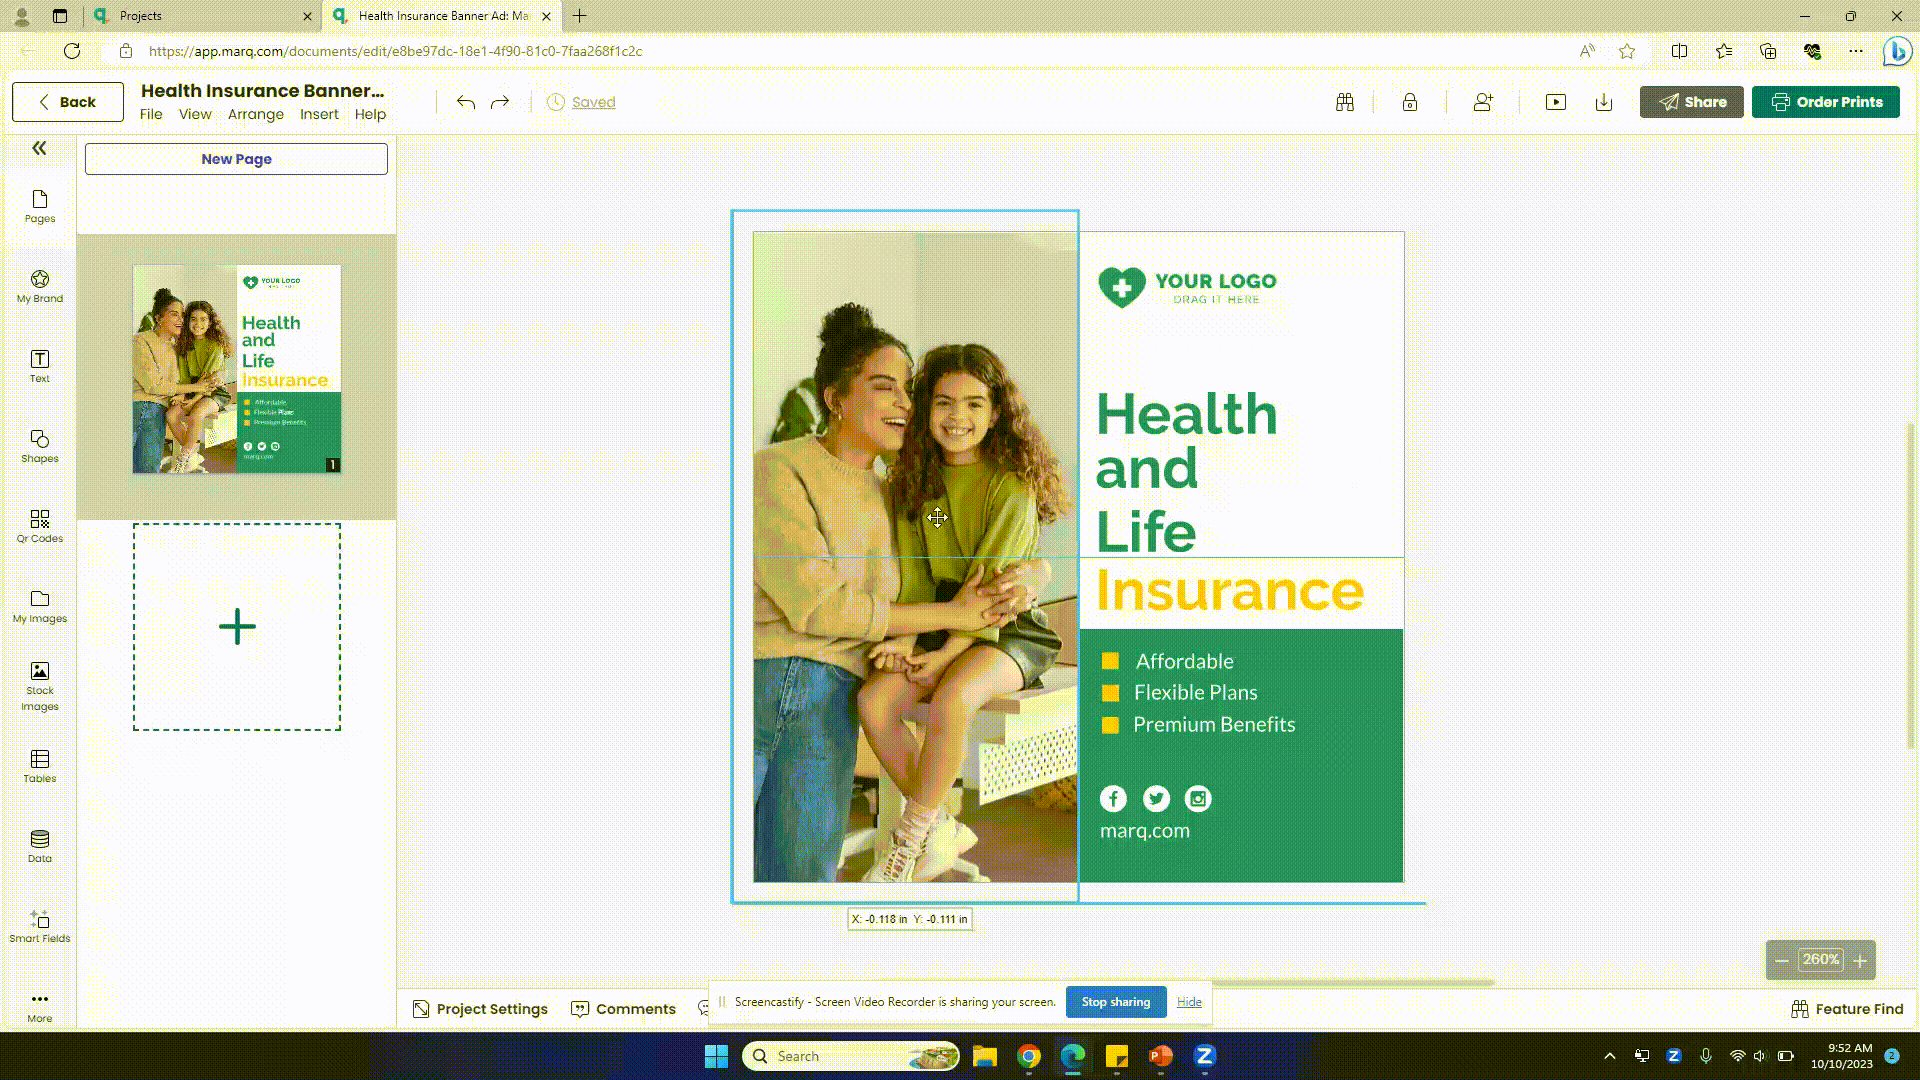Open the Shapes panel
The height and width of the screenshot is (1080, 1920).
pyautogui.click(x=40, y=447)
